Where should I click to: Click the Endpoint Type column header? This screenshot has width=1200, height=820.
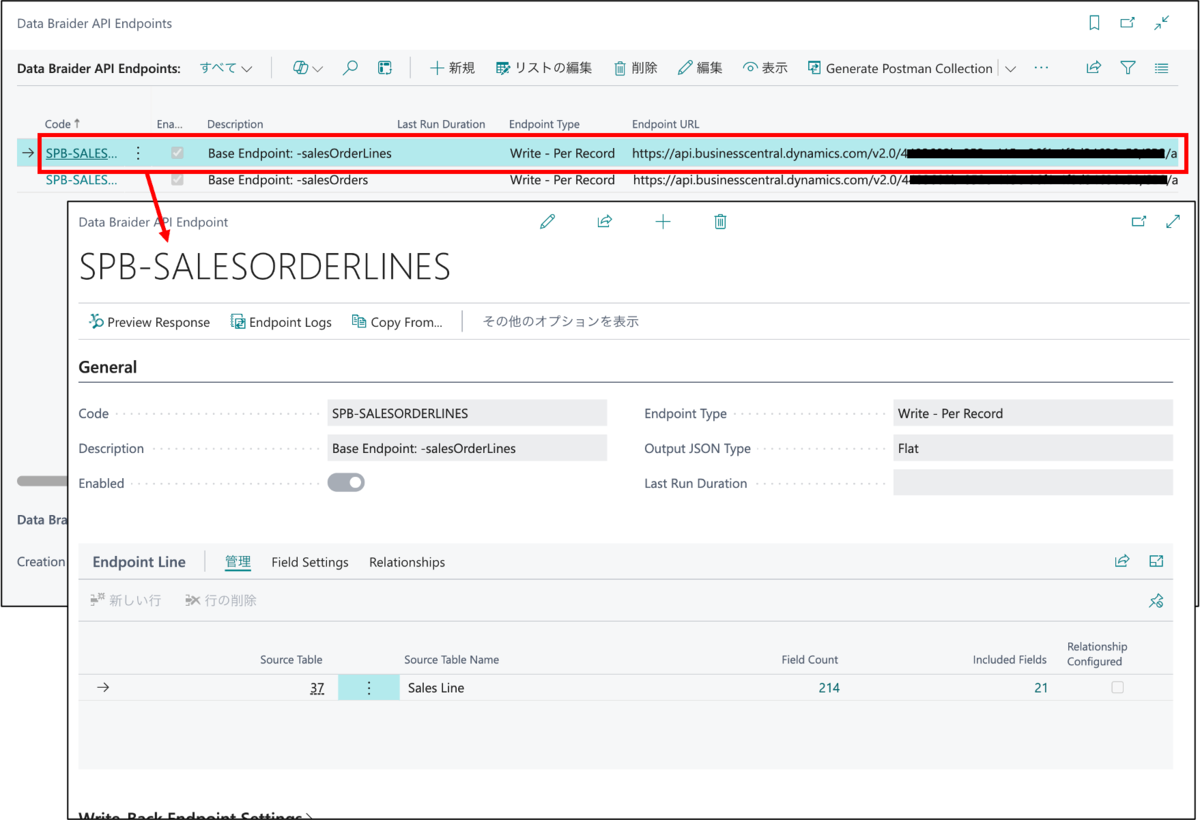(x=544, y=124)
